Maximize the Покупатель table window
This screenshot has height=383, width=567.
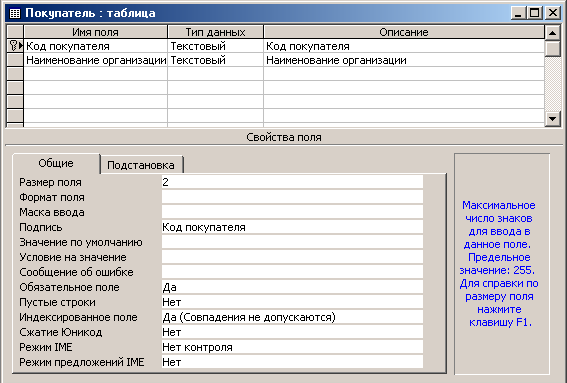click(x=535, y=13)
